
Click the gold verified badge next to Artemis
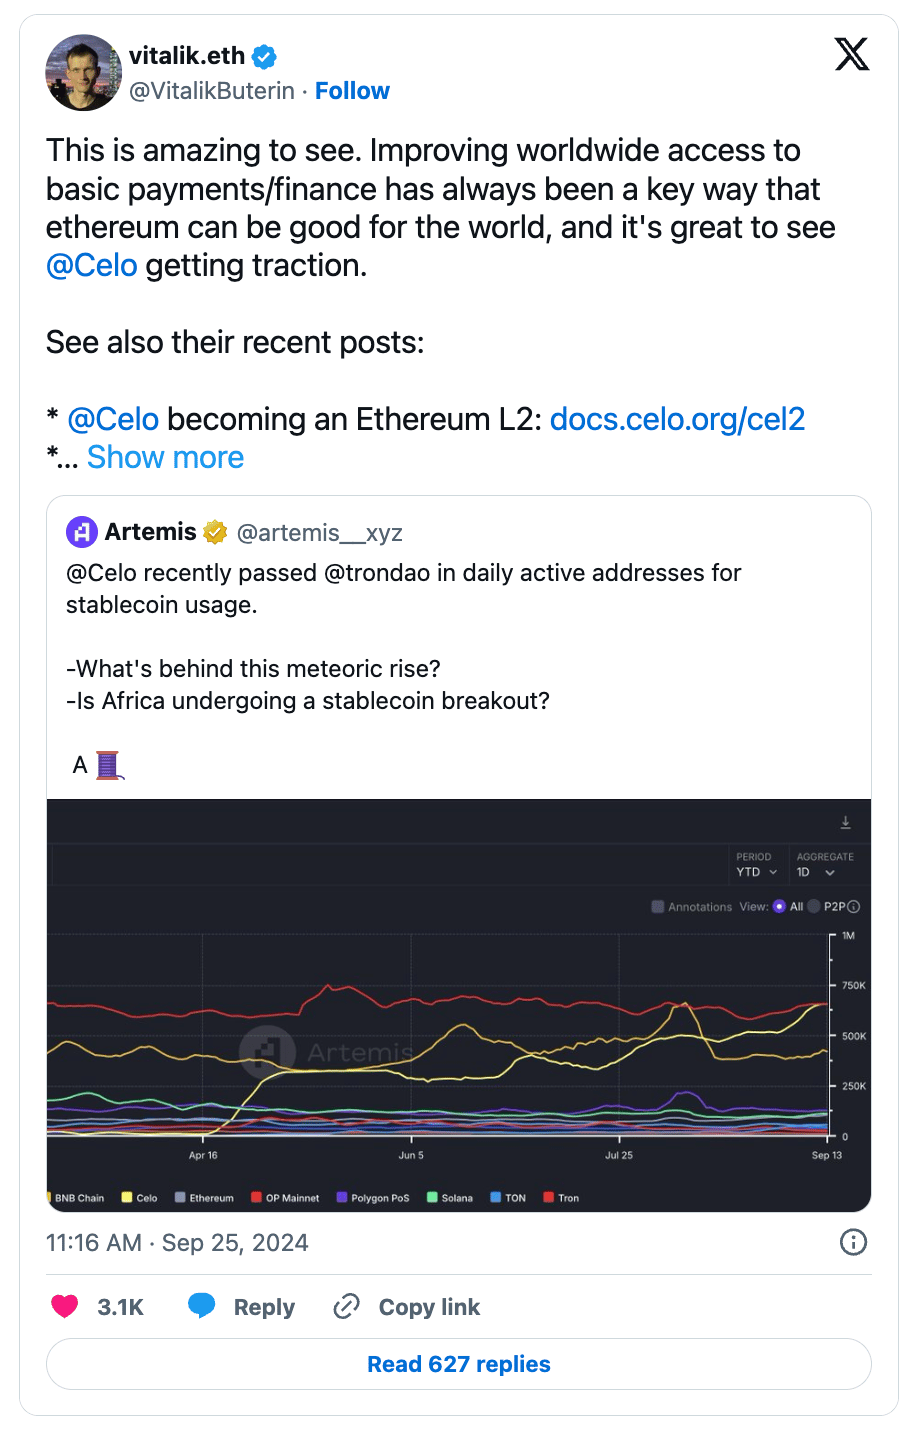tap(215, 532)
